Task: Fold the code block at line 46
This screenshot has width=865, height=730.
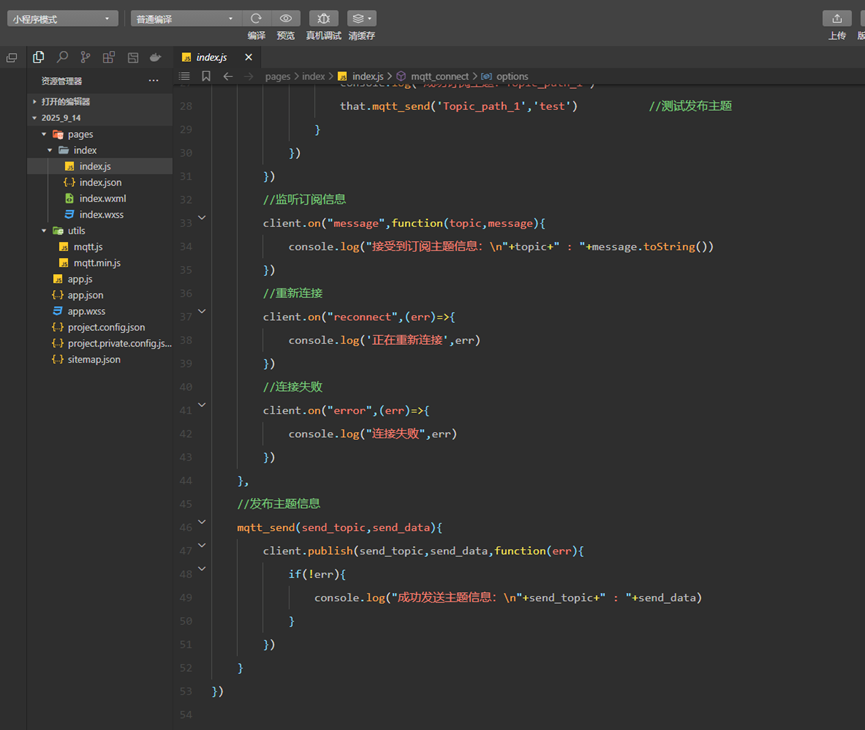Action: 202,522
